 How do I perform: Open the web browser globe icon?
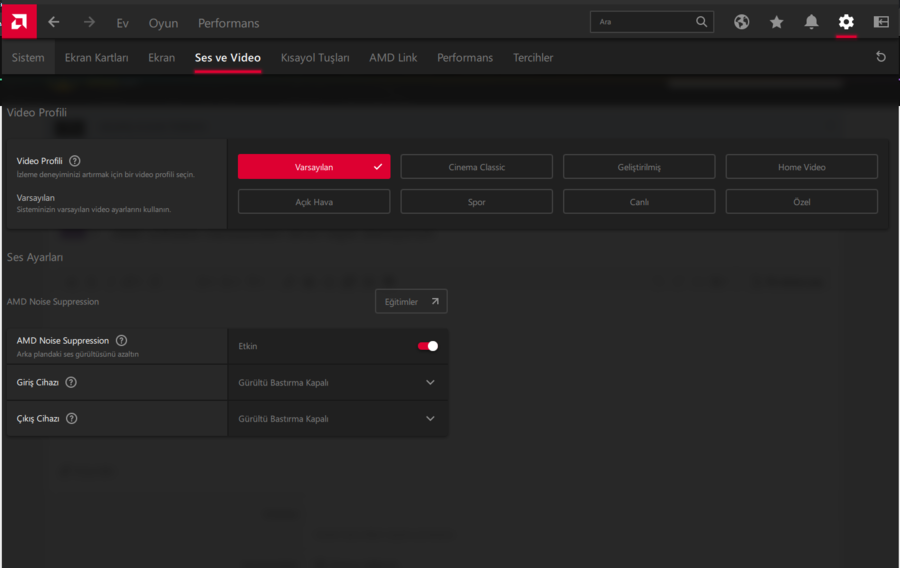(x=742, y=22)
